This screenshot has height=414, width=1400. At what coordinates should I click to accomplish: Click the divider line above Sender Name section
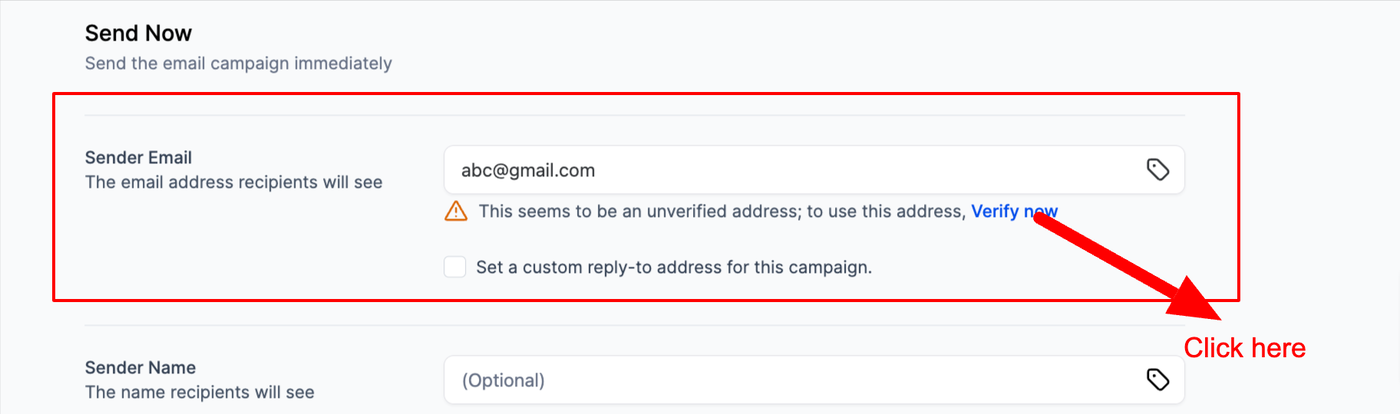pos(634,325)
